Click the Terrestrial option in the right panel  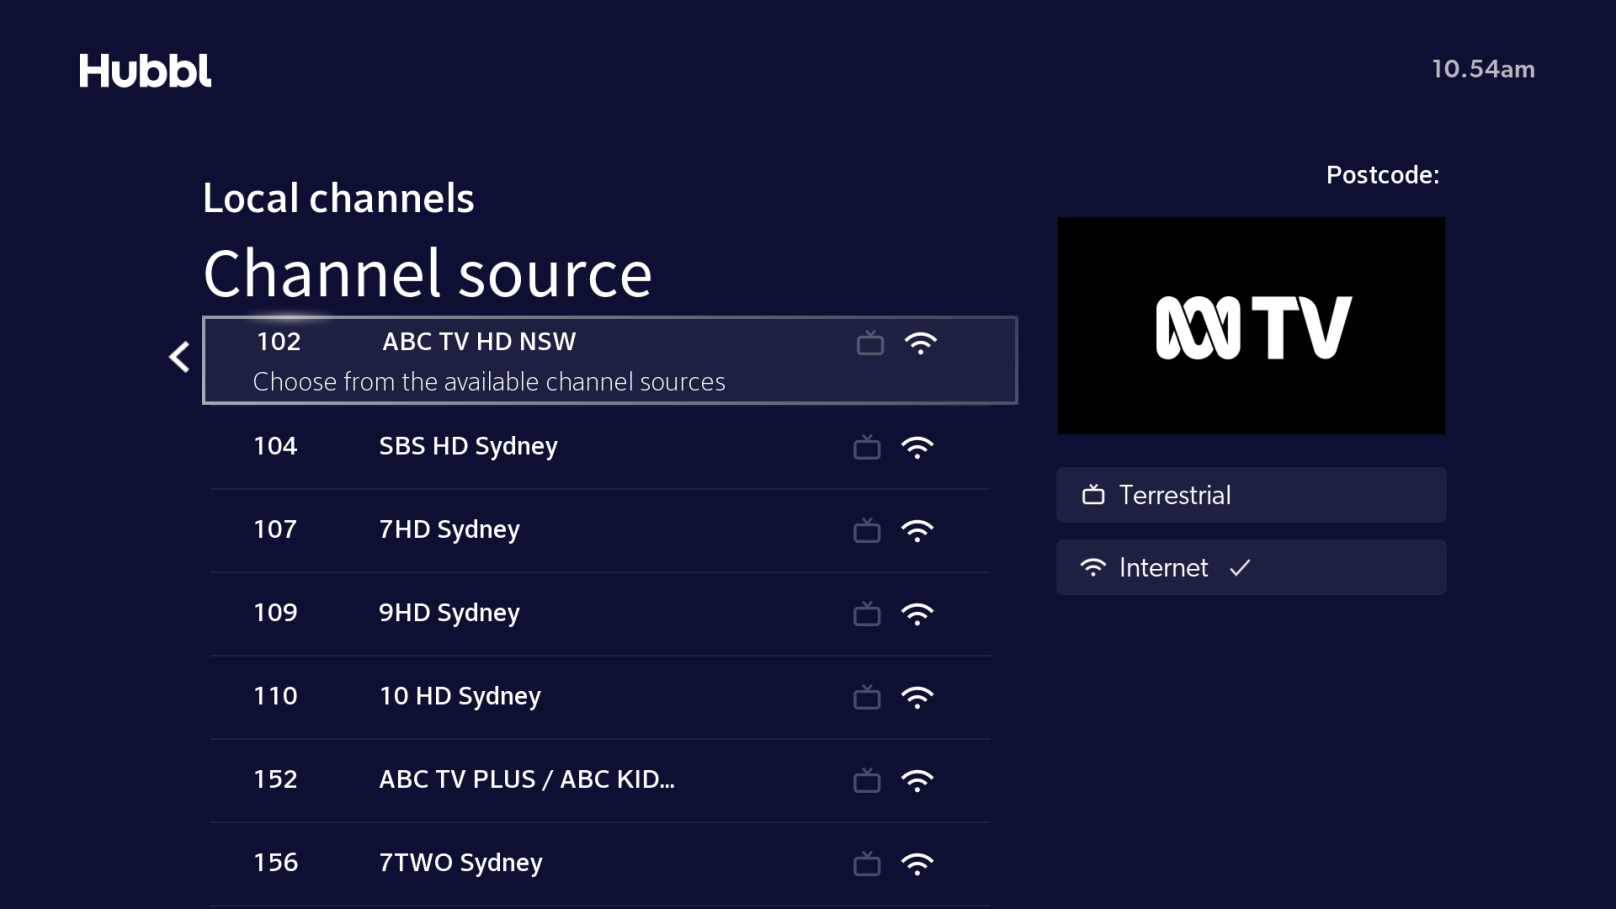click(1251, 494)
